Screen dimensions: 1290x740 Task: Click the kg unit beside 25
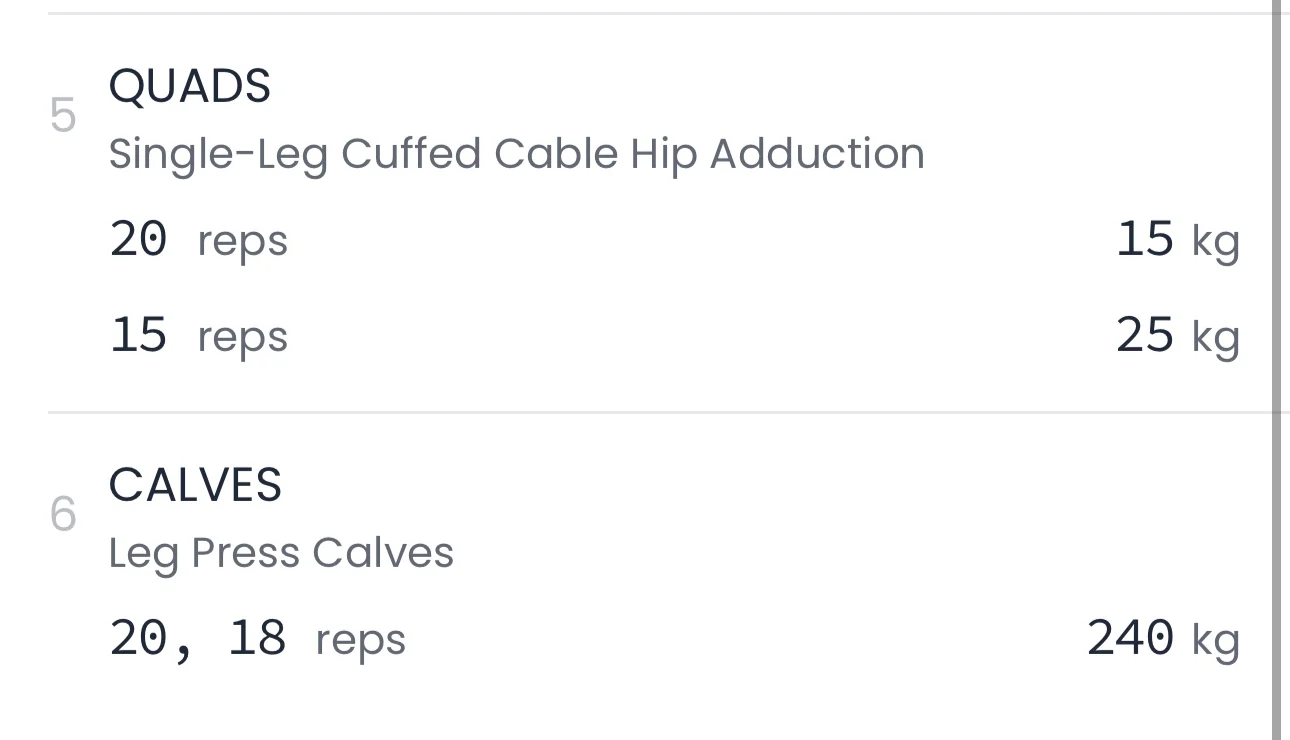[x=1216, y=337]
